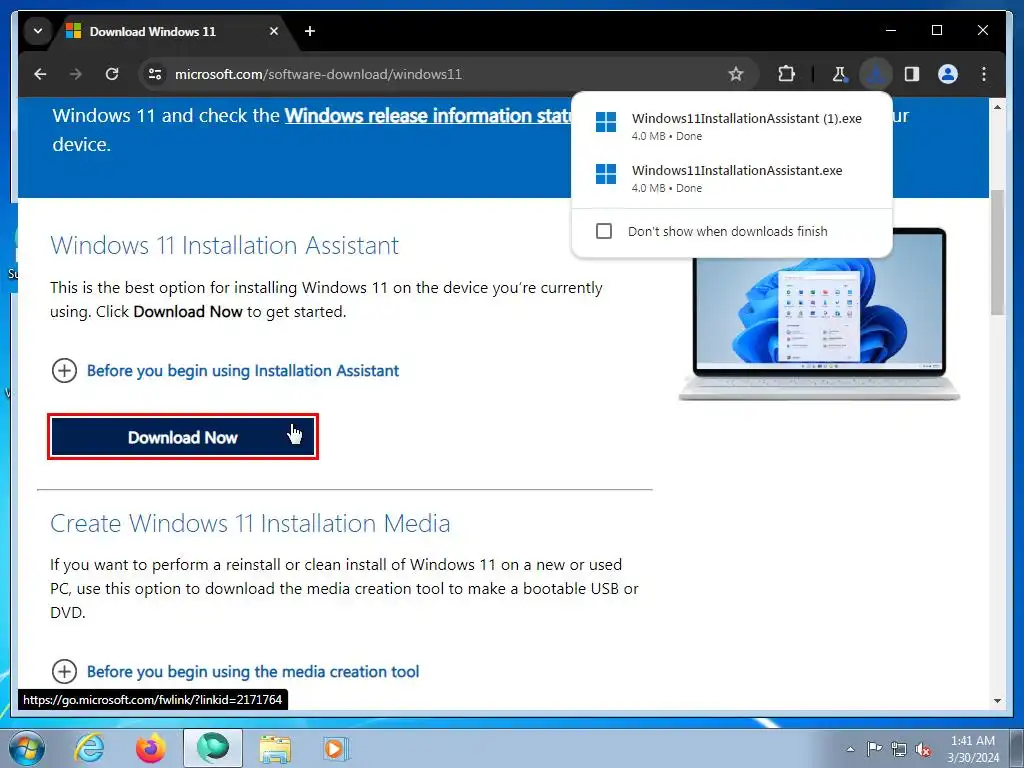Click the vertical scrollbar thumb

[997, 252]
